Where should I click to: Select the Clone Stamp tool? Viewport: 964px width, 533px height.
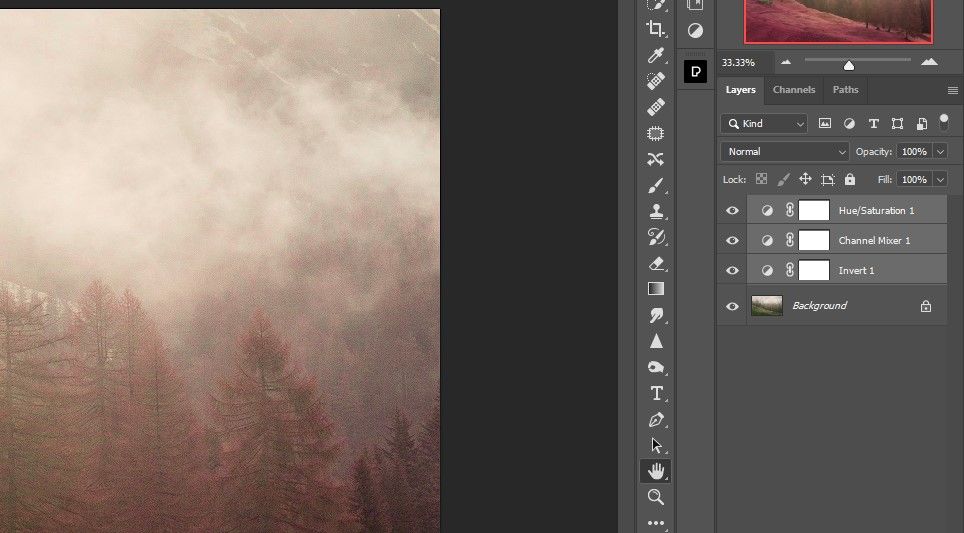(655, 211)
